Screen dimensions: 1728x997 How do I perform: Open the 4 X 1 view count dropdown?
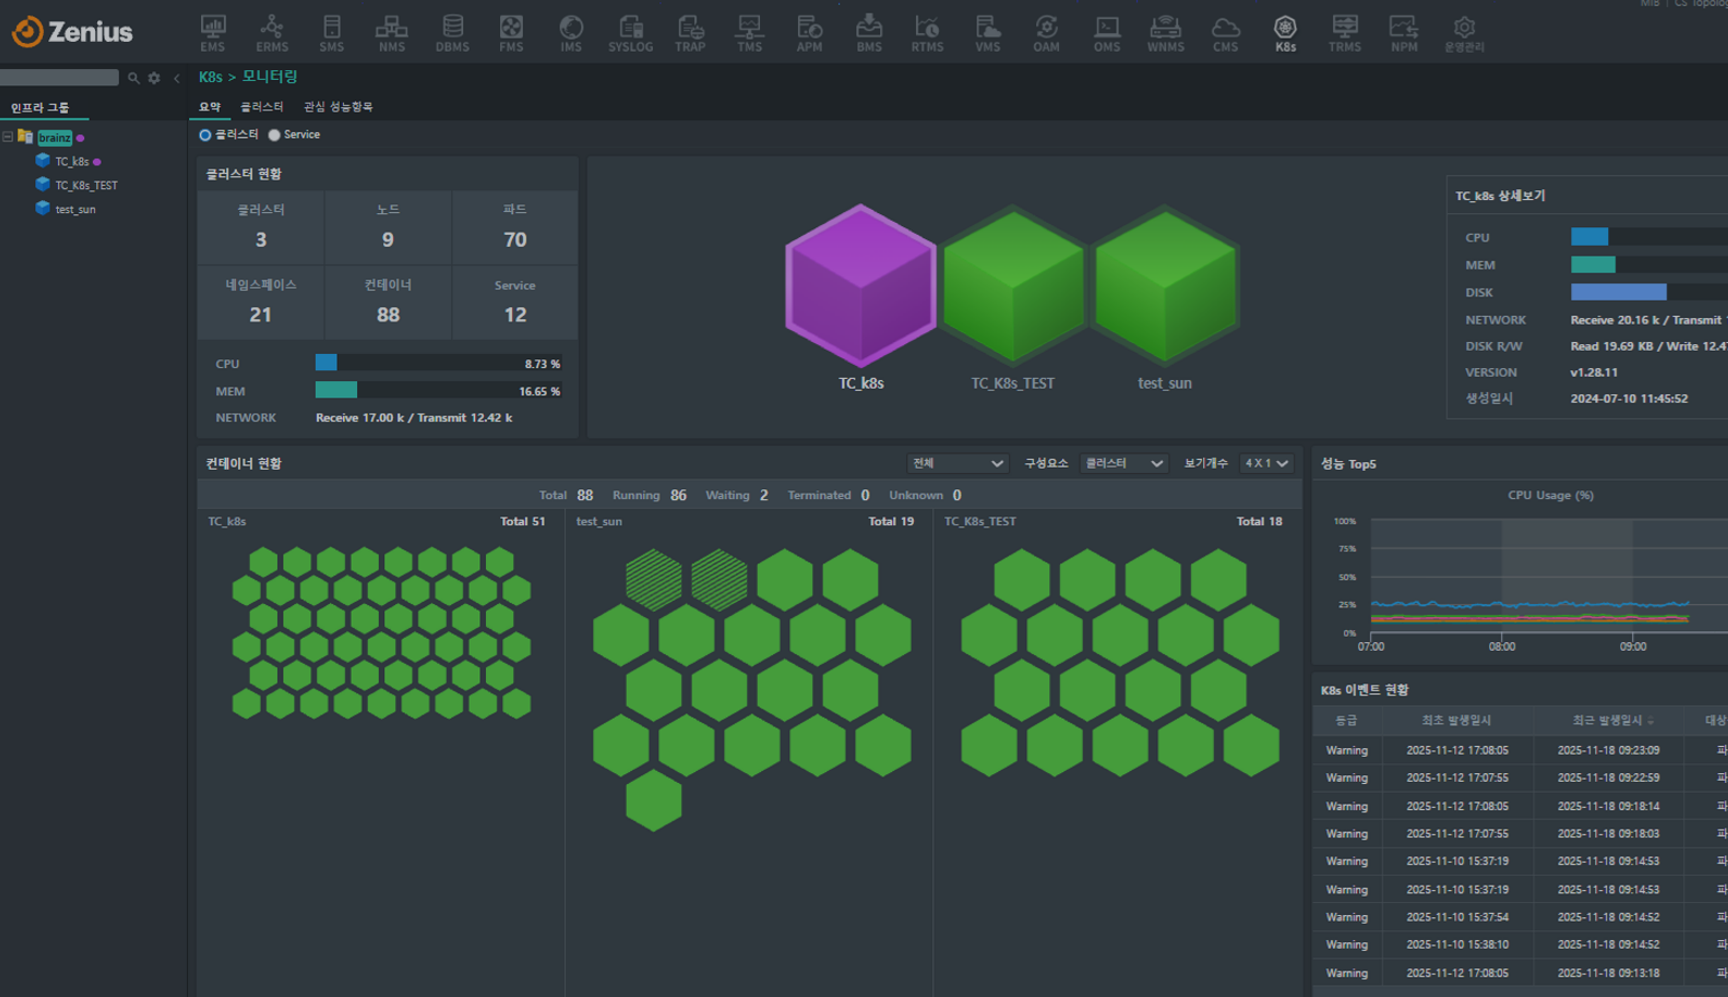[x=1265, y=464]
